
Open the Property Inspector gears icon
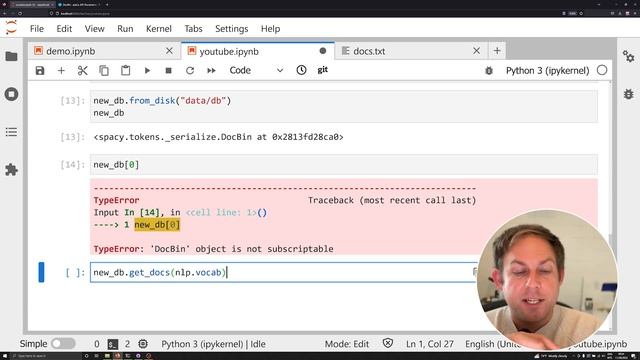(629, 56)
